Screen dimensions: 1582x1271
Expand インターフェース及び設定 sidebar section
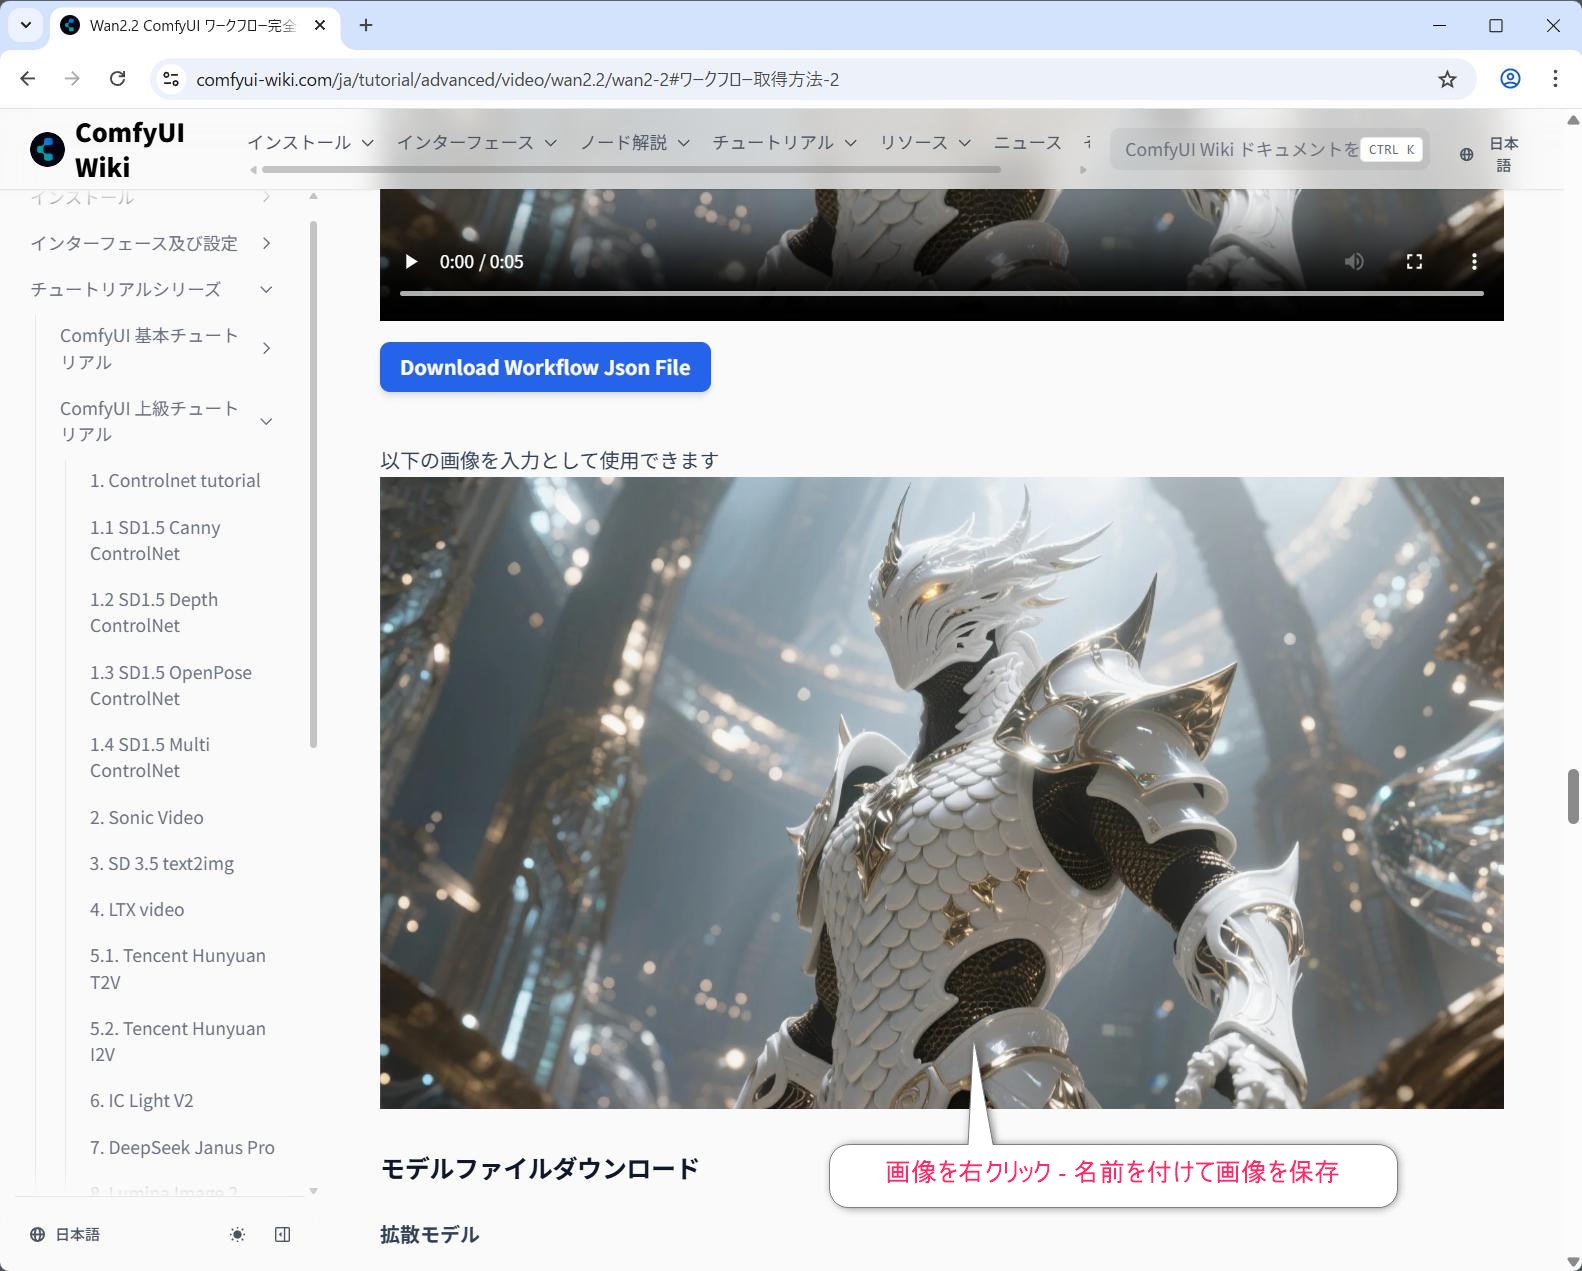pos(151,243)
